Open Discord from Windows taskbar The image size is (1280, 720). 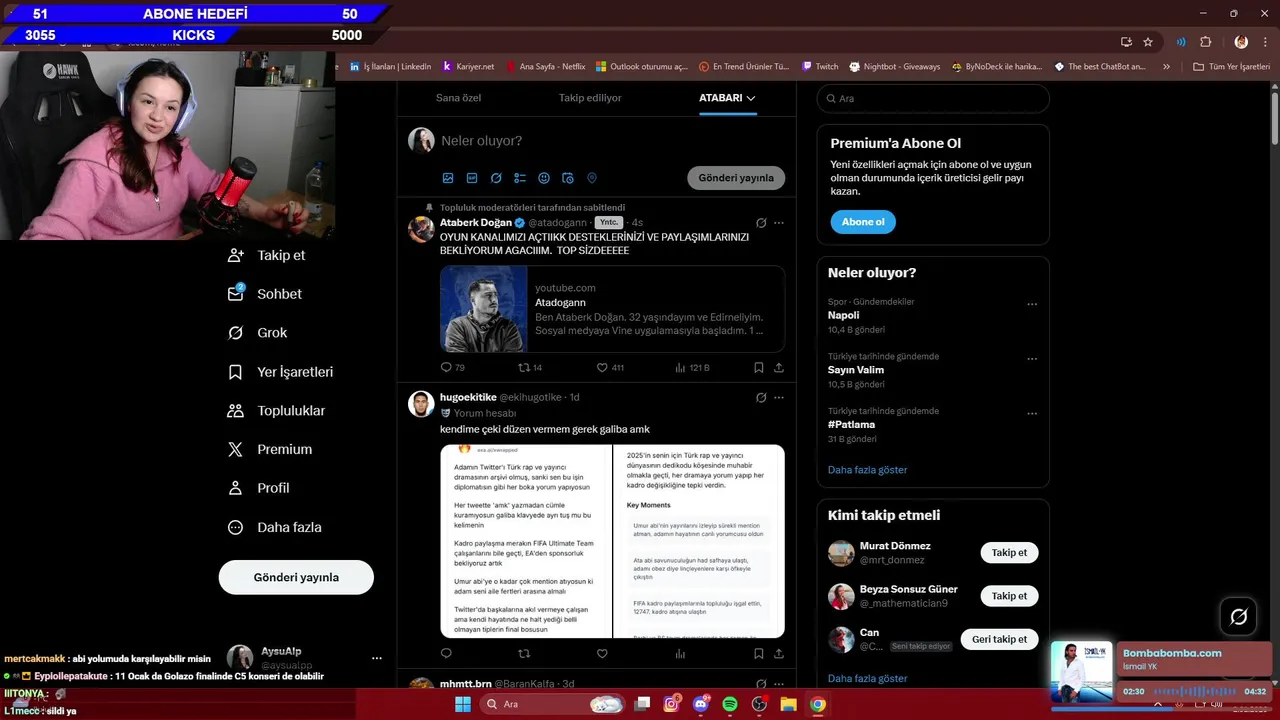[x=701, y=704]
